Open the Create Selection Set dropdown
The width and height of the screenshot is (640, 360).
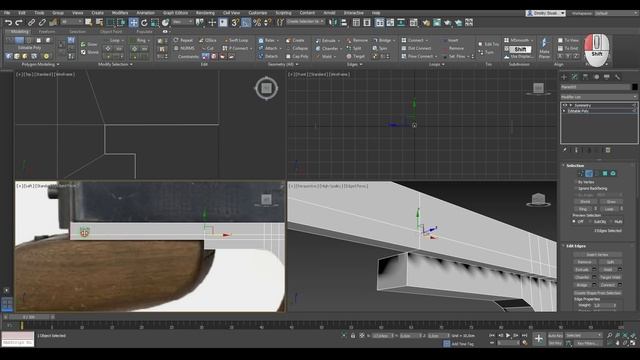pyautogui.click(x=305, y=22)
